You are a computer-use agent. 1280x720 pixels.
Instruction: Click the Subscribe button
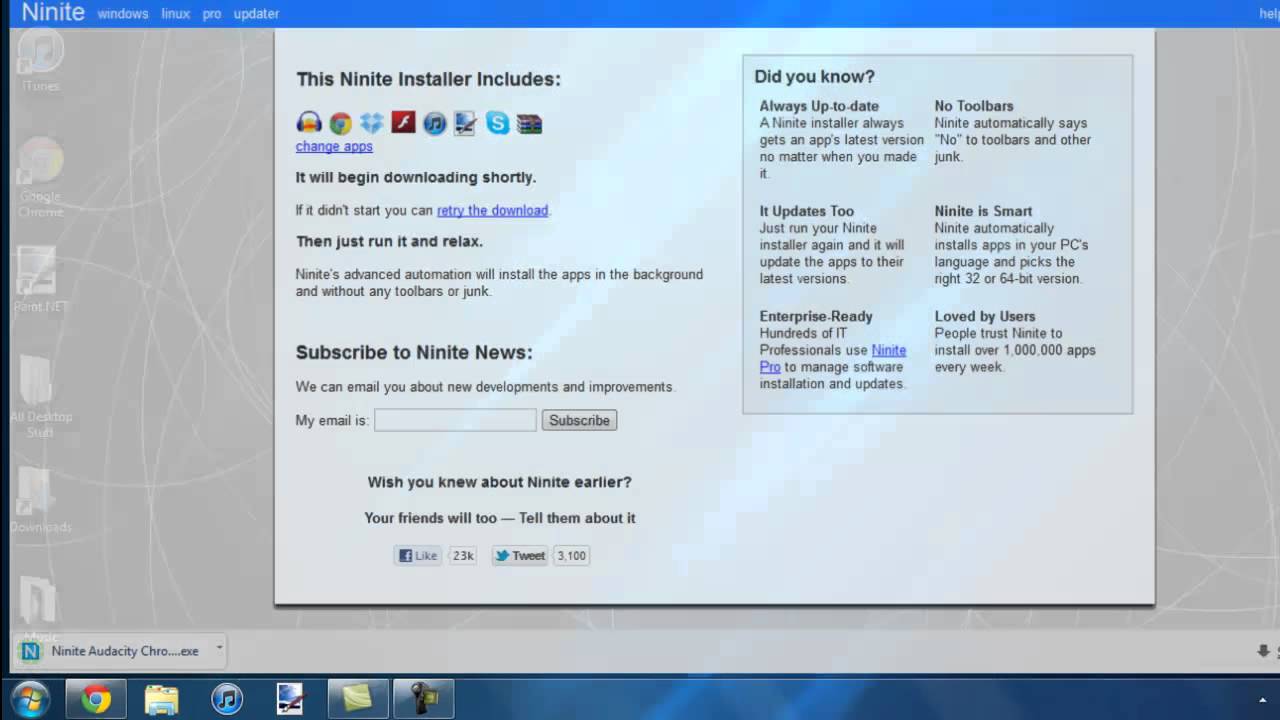tap(579, 420)
